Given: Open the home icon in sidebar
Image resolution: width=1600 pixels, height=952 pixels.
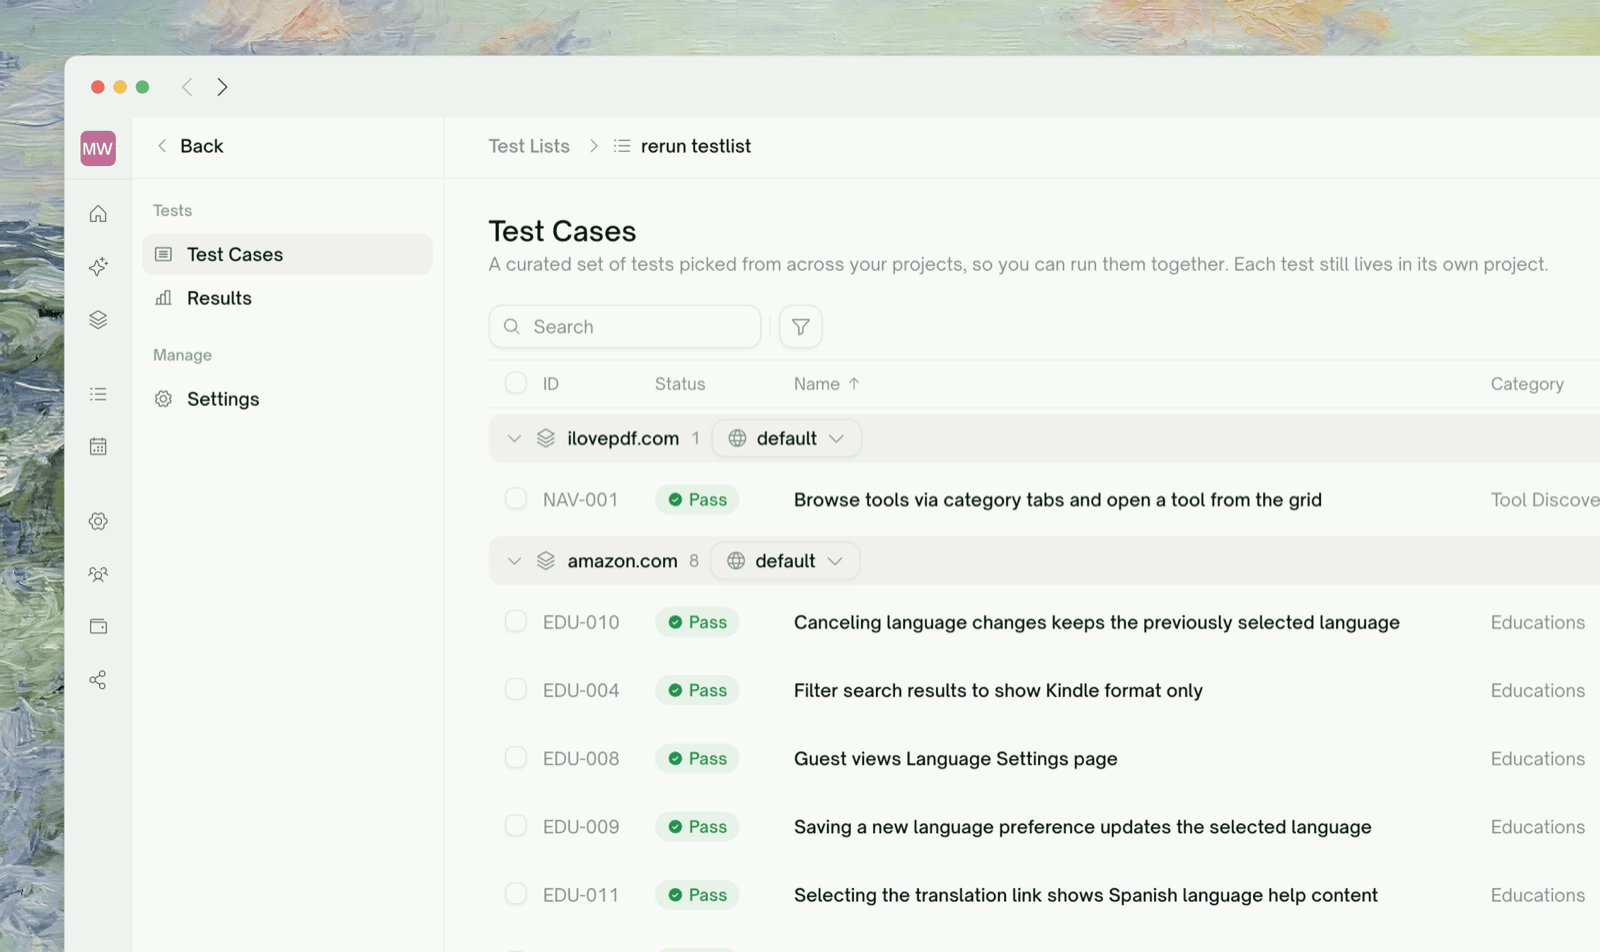Looking at the screenshot, I should 98,214.
